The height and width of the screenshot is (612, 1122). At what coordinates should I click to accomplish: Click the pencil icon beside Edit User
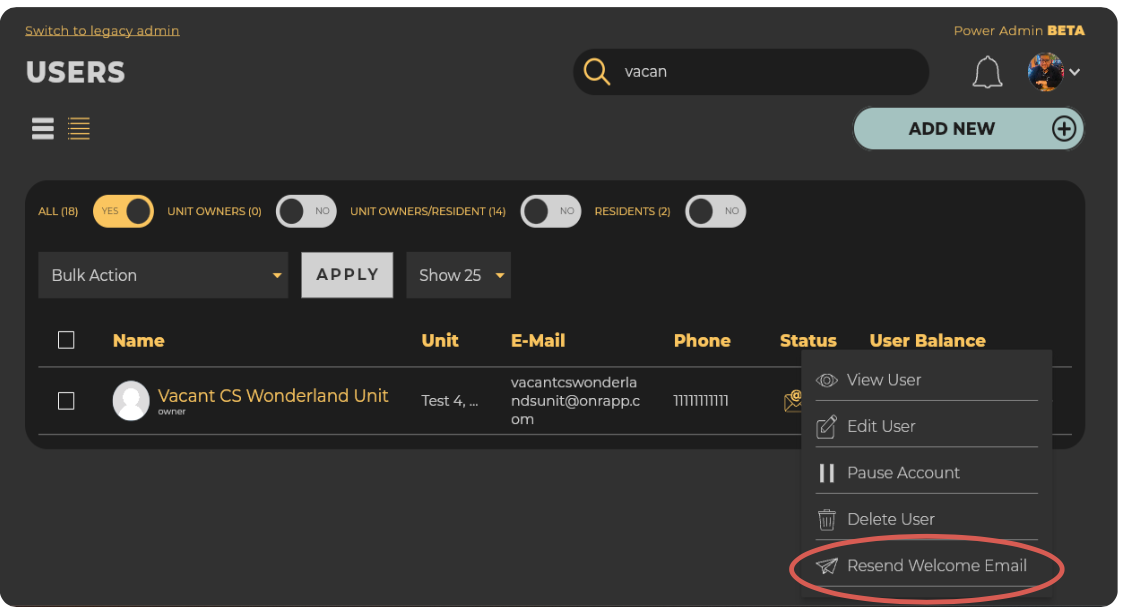tap(826, 426)
